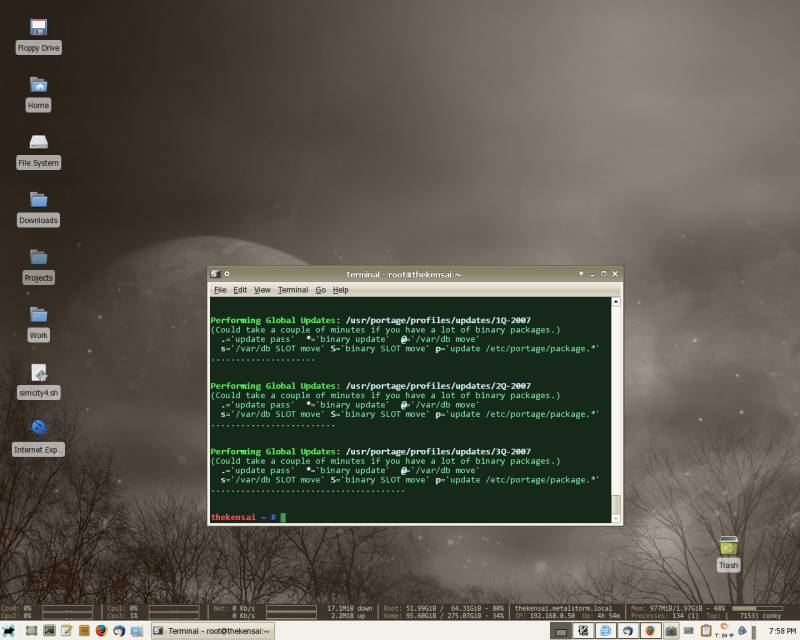Click the terminal scrollbar up arrow
Image resolution: width=800 pixels, height=640 pixels.
tap(616, 302)
